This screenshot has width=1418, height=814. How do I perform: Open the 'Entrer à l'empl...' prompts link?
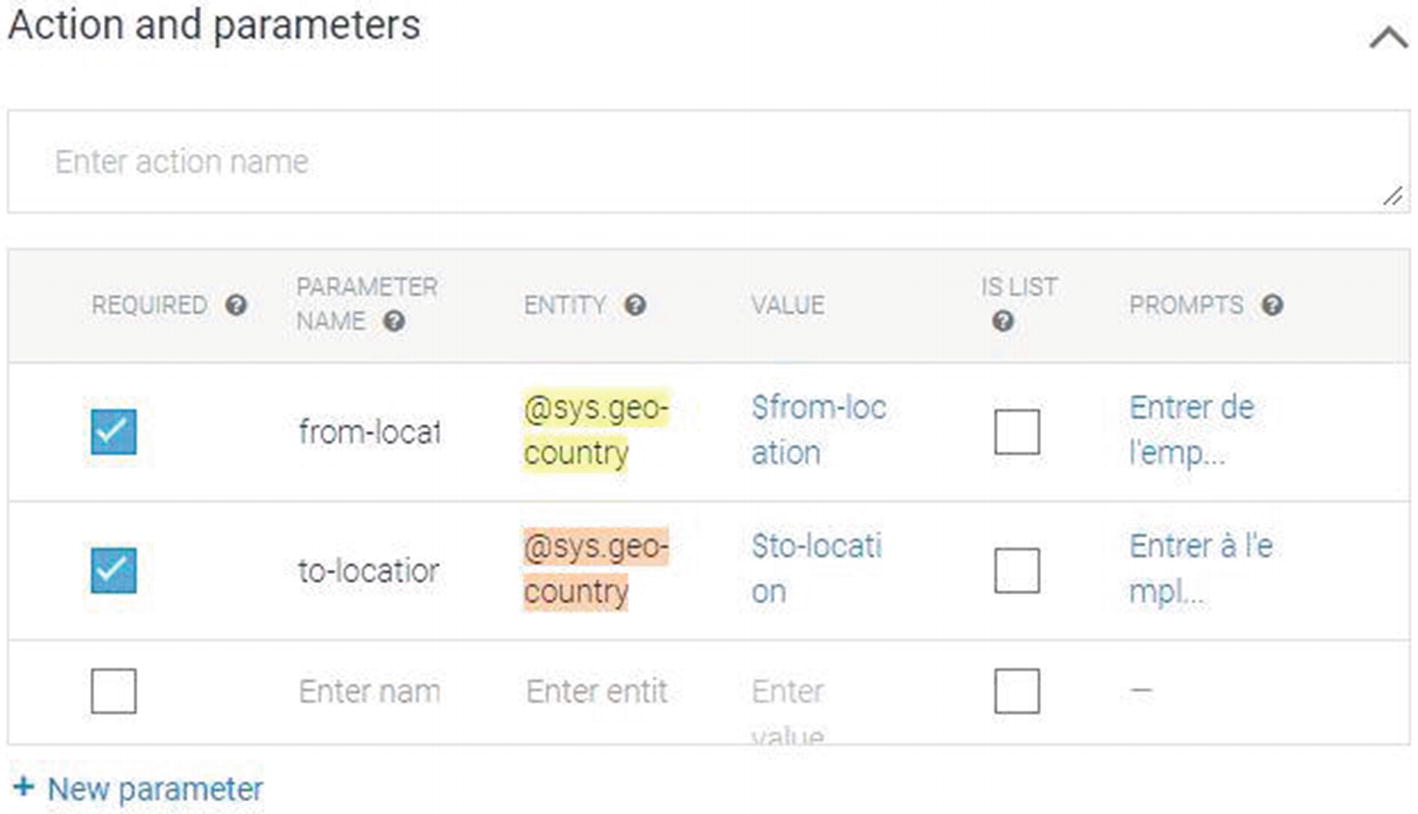point(1200,569)
